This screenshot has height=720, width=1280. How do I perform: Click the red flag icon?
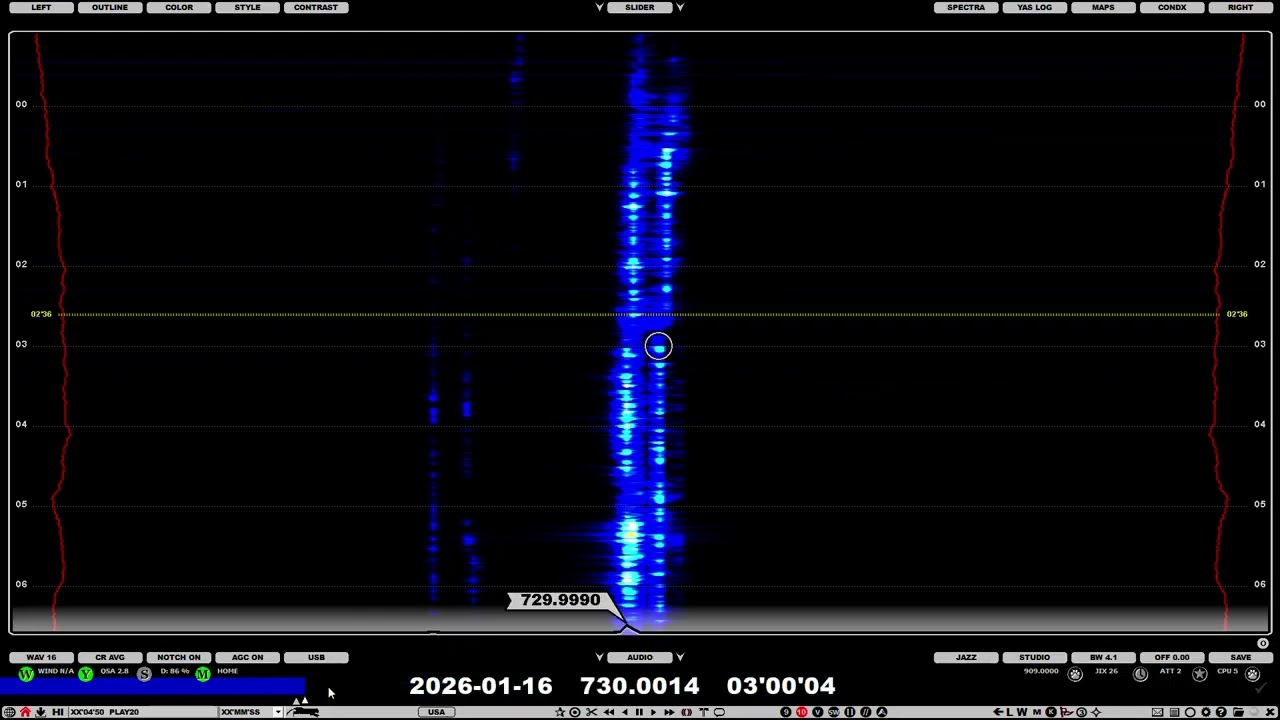(1066, 712)
